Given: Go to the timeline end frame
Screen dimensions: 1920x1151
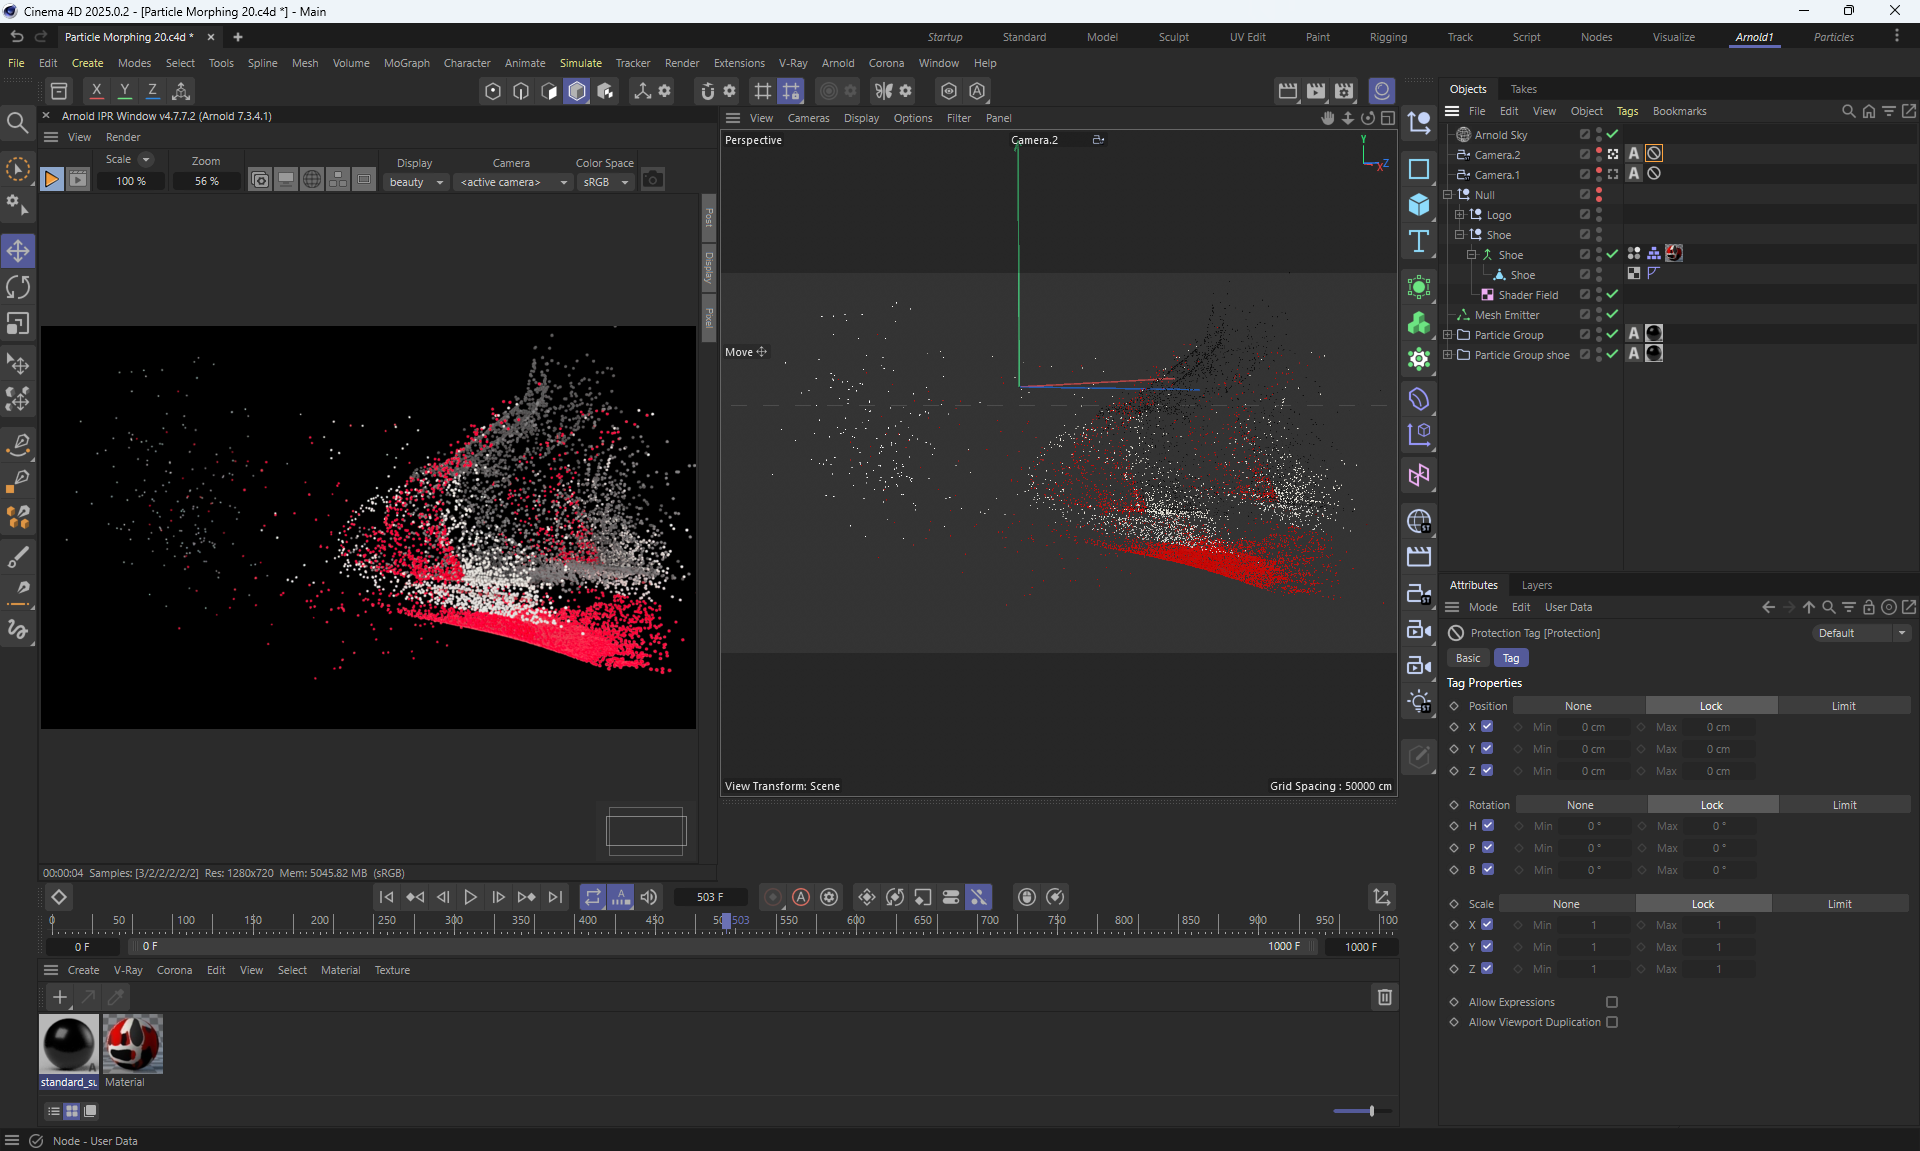Looking at the screenshot, I should tap(555, 897).
